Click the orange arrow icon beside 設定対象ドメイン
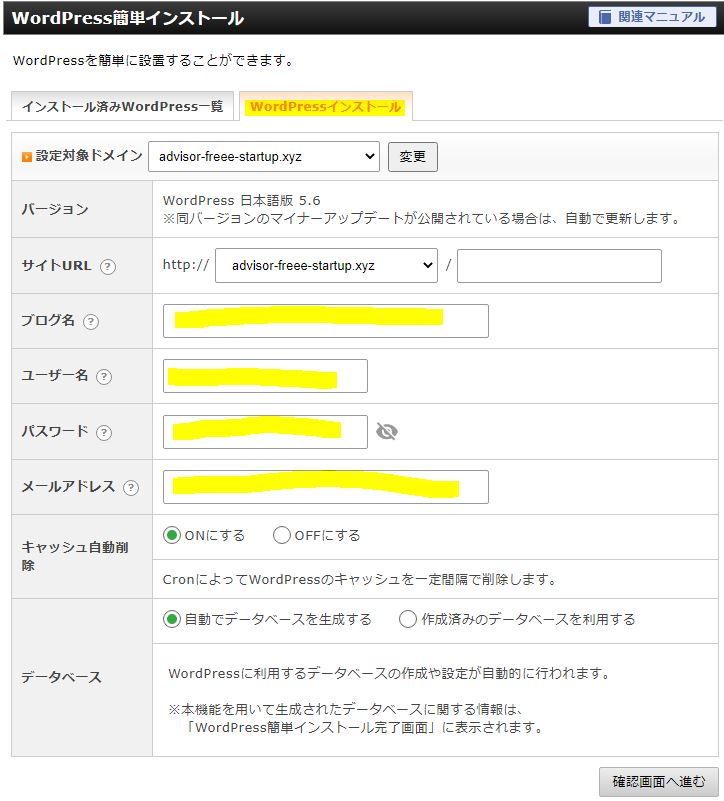Viewport: 724px width, 801px height. click(27, 156)
